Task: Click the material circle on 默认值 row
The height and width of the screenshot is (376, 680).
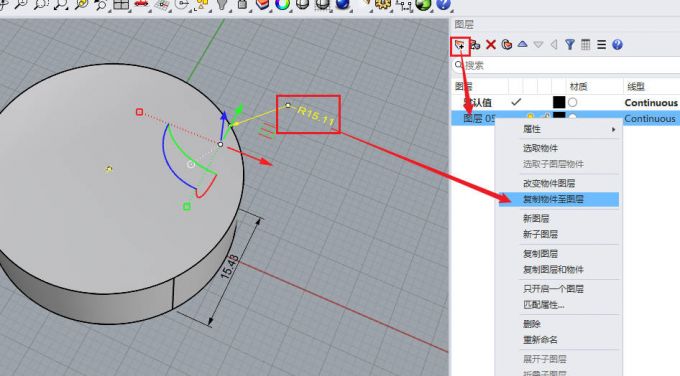Action: tap(572, 102)
